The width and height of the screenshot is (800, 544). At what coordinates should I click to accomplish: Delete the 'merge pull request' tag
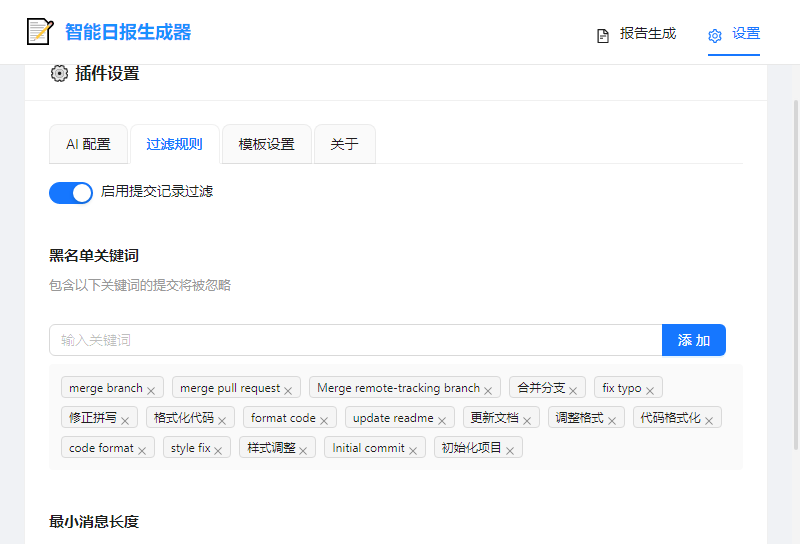pos(288,390)
